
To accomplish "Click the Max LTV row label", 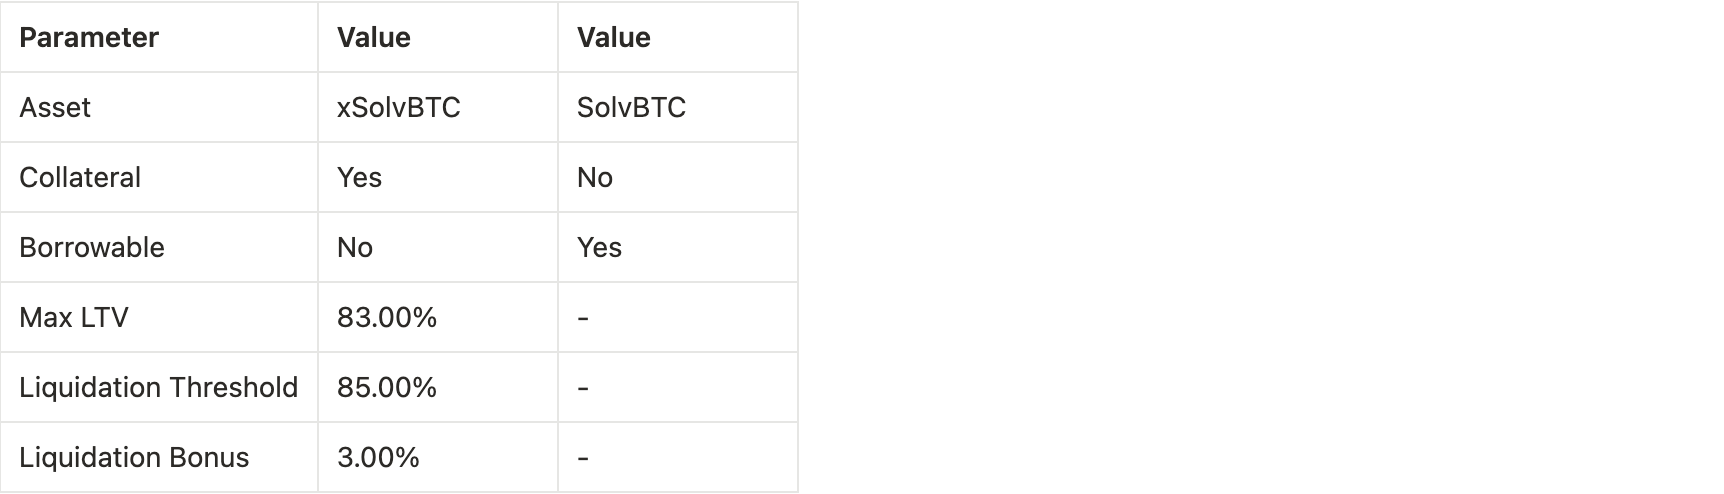I will click(74, 318).
